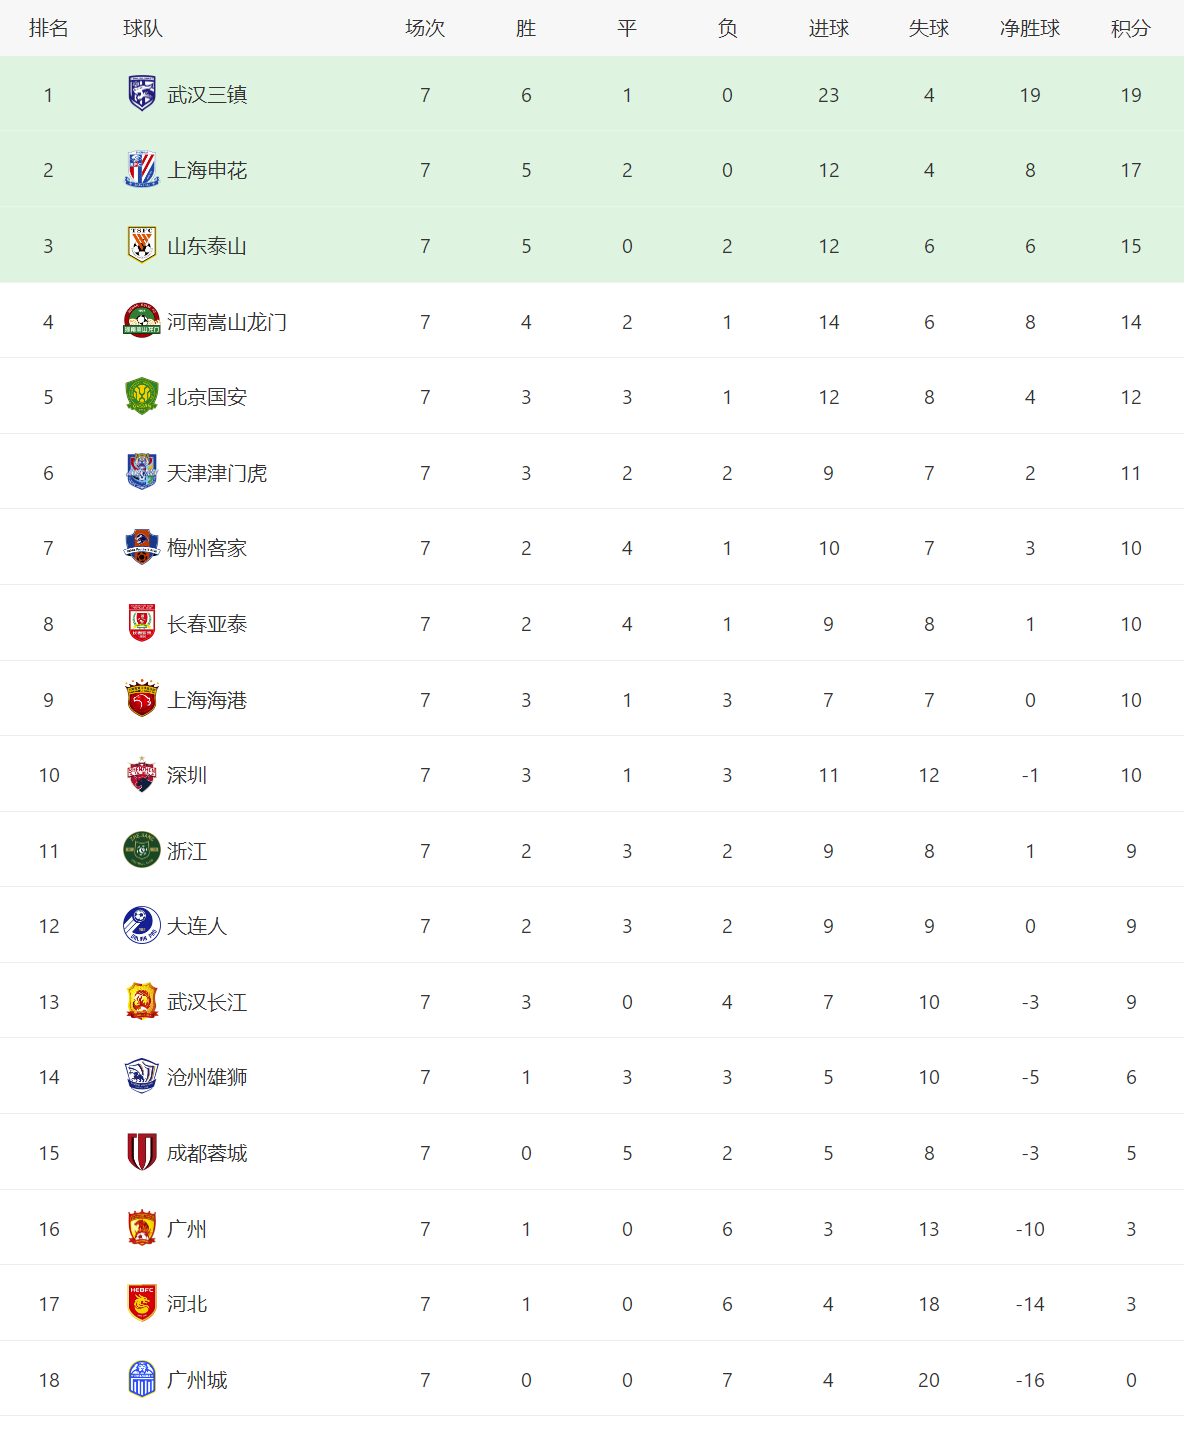Click the 上海申花 team crest
The height and width of the screenshot is (1439, 1184).
click(x=142, y=170)
